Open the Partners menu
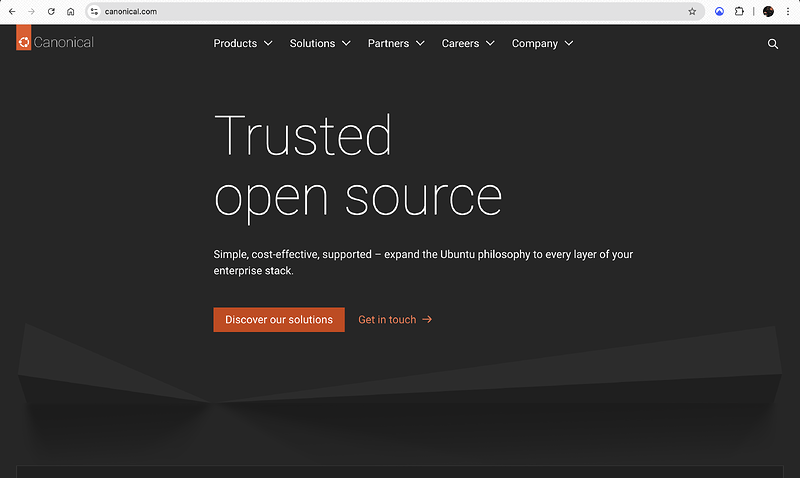This screenshot has height=478, width=800. click(x=396, y=43)
